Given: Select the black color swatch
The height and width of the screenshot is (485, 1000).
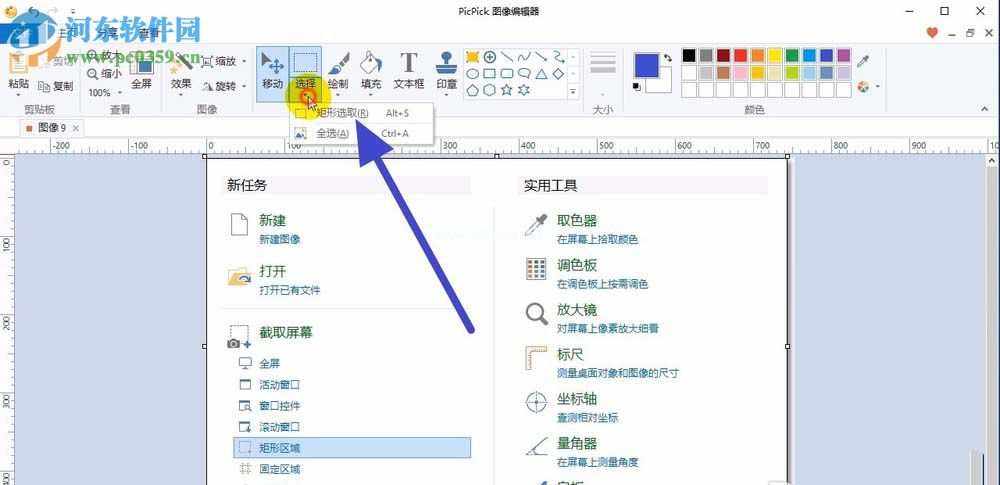Looking at the screenshot, I should pyautogui.click(x=688, y=56).
